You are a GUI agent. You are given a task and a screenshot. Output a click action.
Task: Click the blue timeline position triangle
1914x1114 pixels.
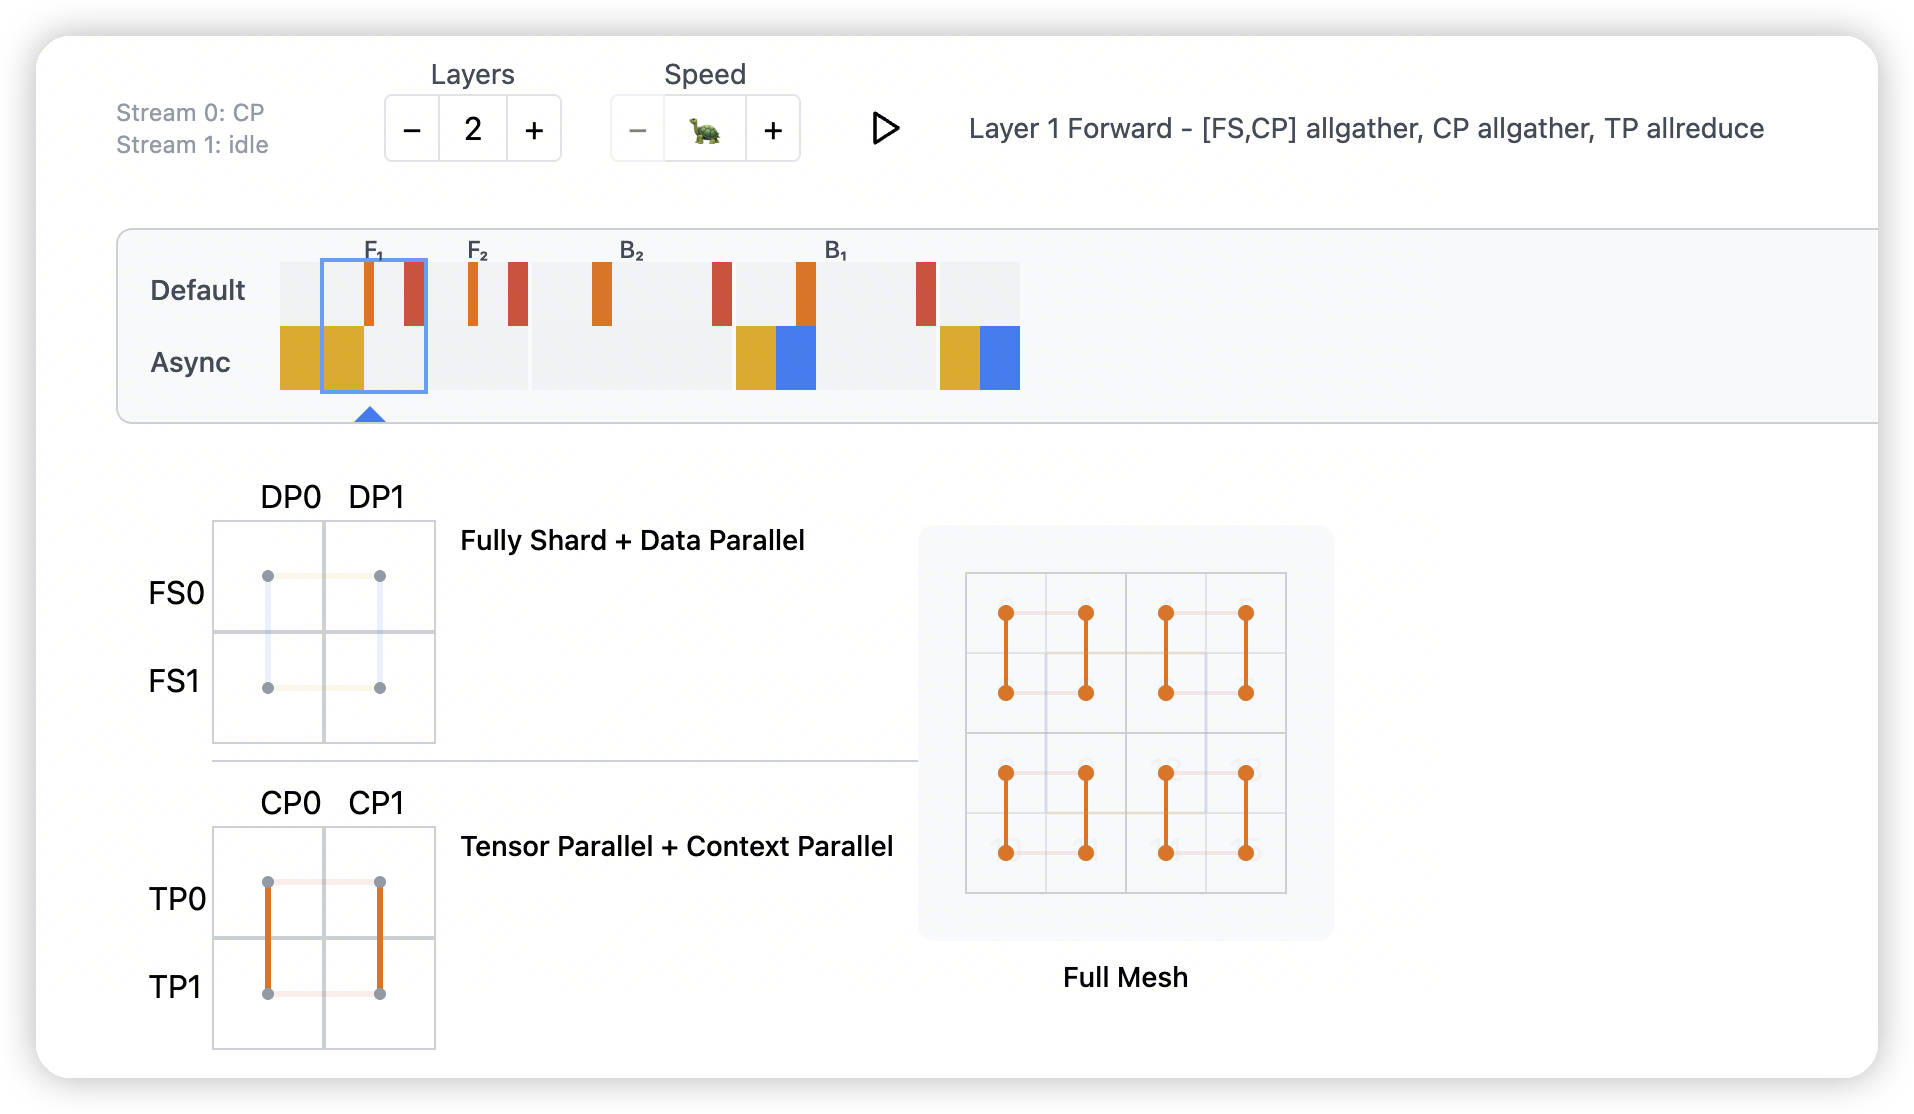pyautogui.click(x=370, y=414)
